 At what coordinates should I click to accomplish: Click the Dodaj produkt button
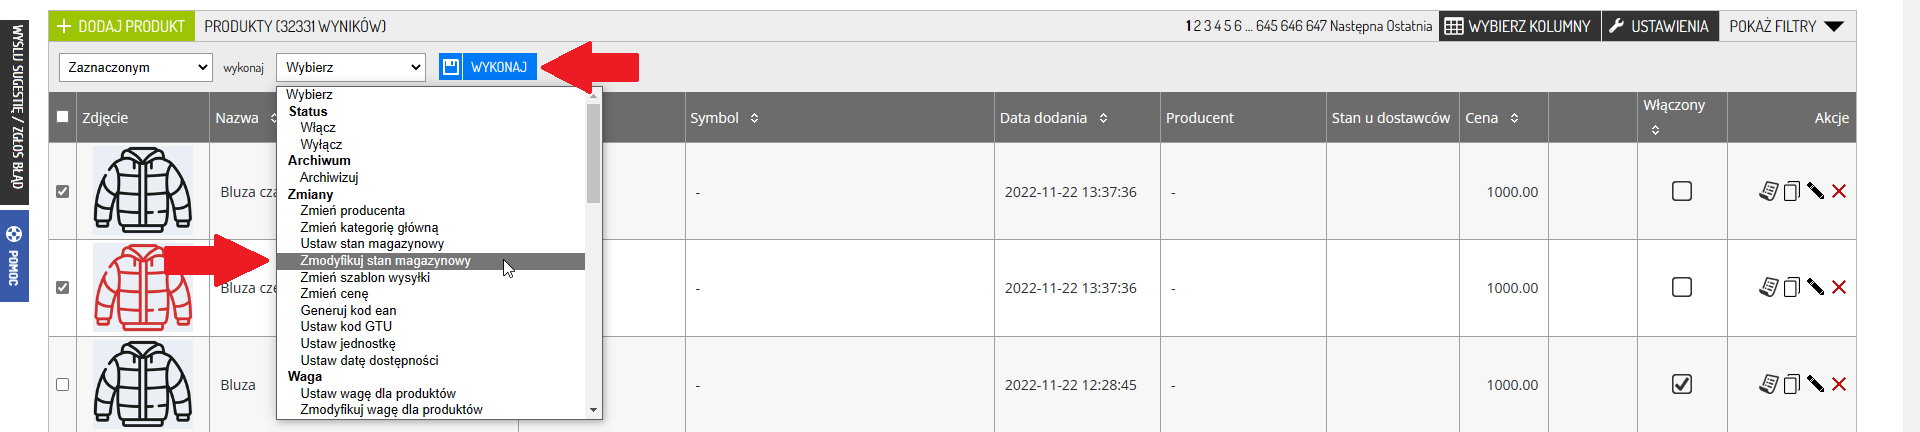[x=122, y=26]
